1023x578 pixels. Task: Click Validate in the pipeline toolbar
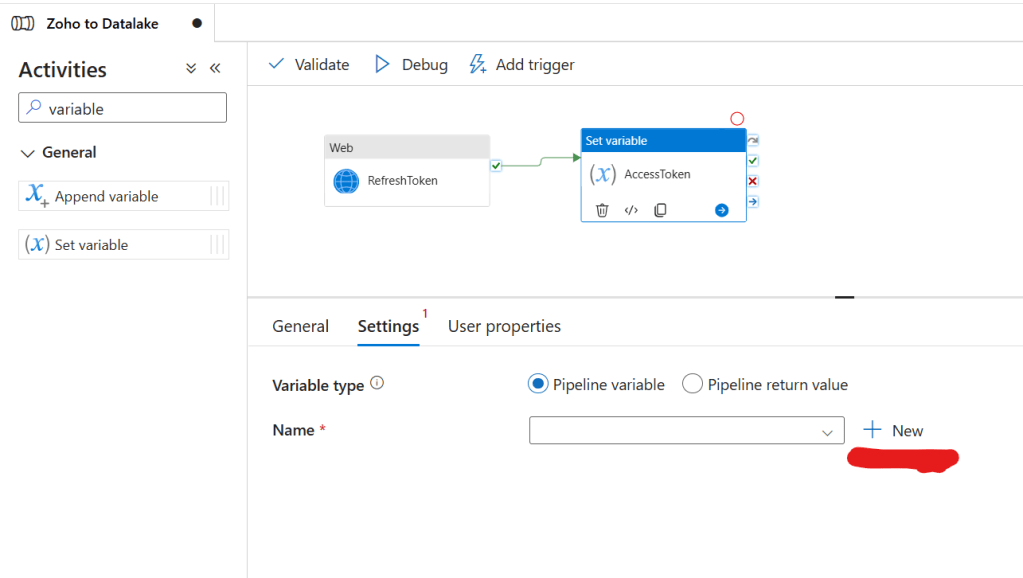tap(309, 65)
